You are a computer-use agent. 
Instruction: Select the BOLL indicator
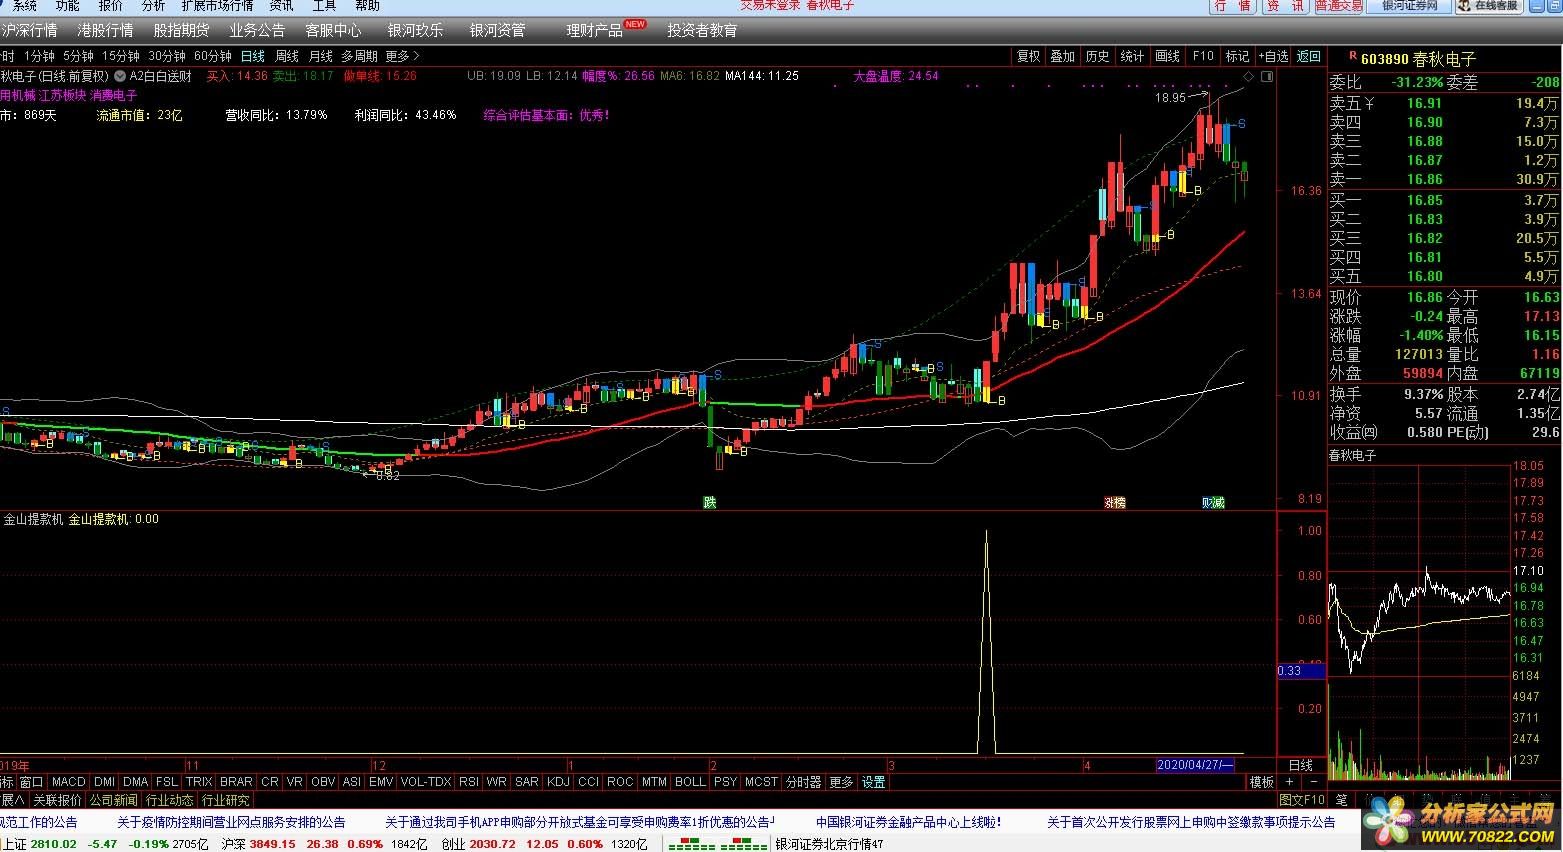tap(690, 782)
